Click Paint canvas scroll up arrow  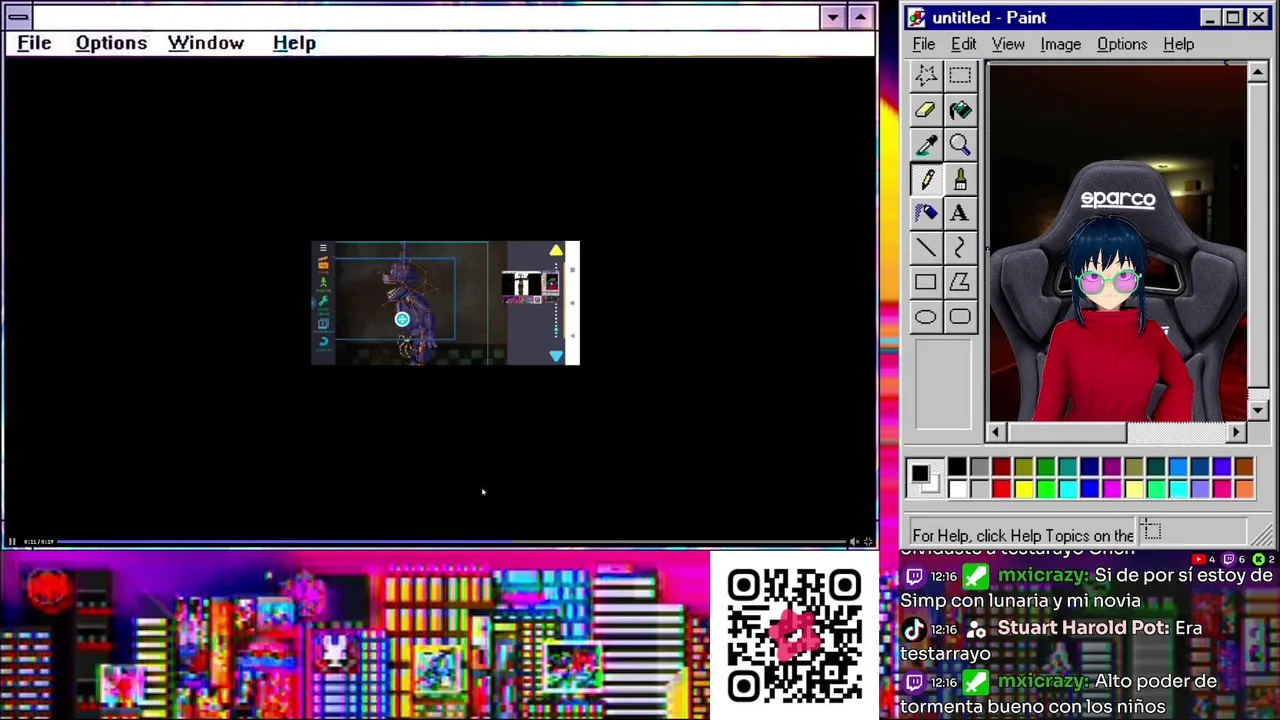(x=1258, y=72)
